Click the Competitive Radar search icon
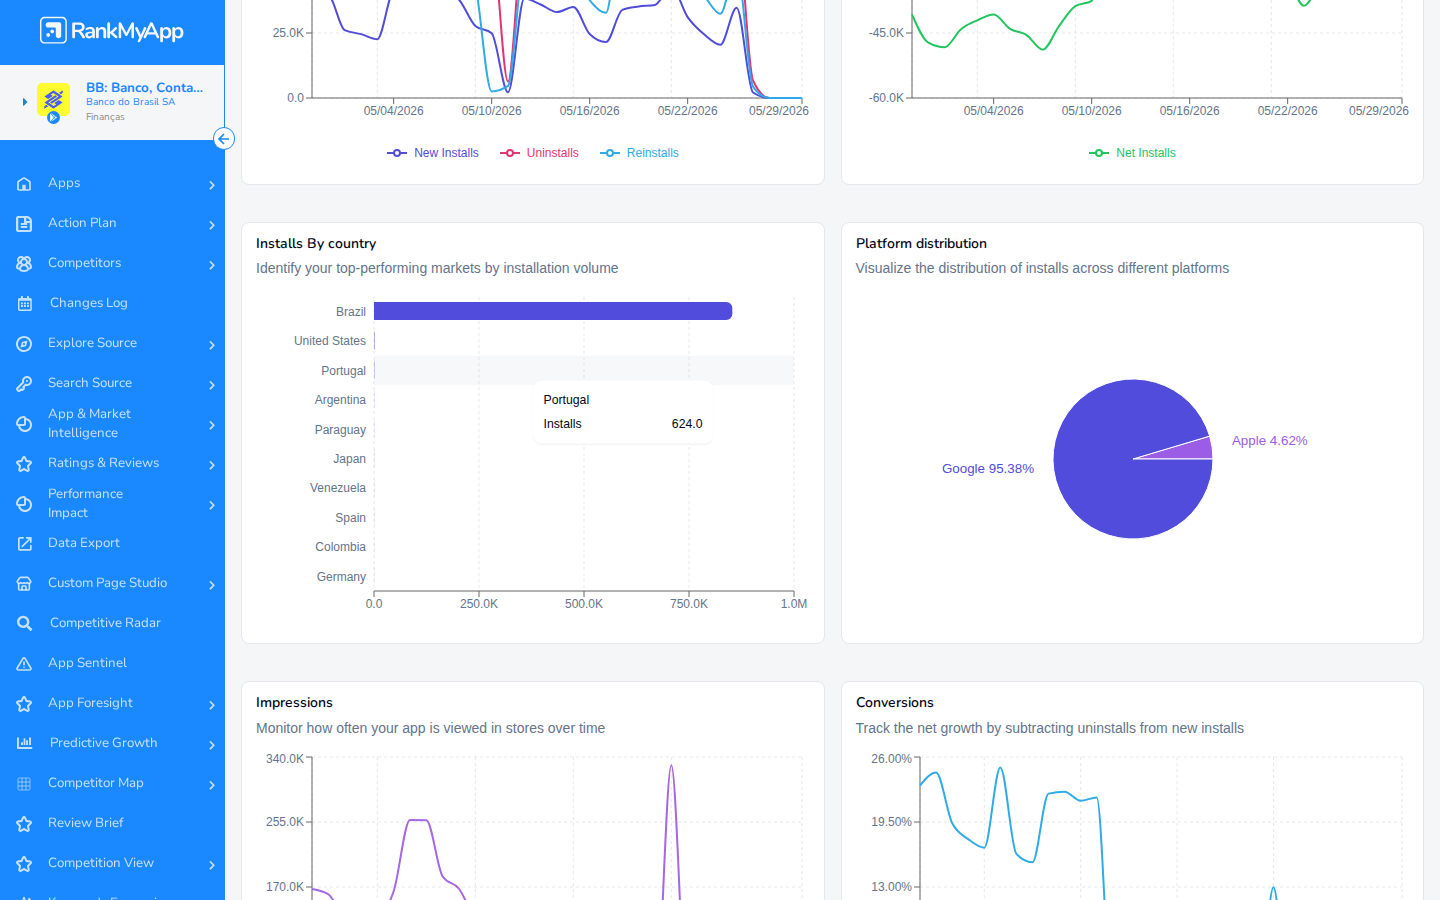This screenshot has width=1440, height=900. [25, 623]
